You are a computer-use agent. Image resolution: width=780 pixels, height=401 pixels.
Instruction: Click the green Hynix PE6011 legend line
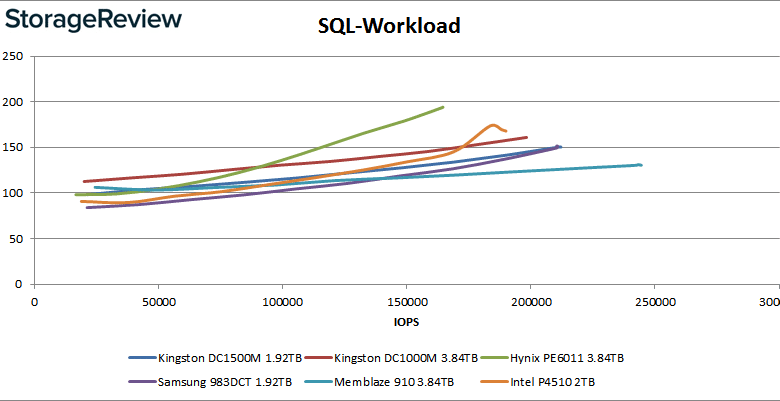[x=493, y=358]
